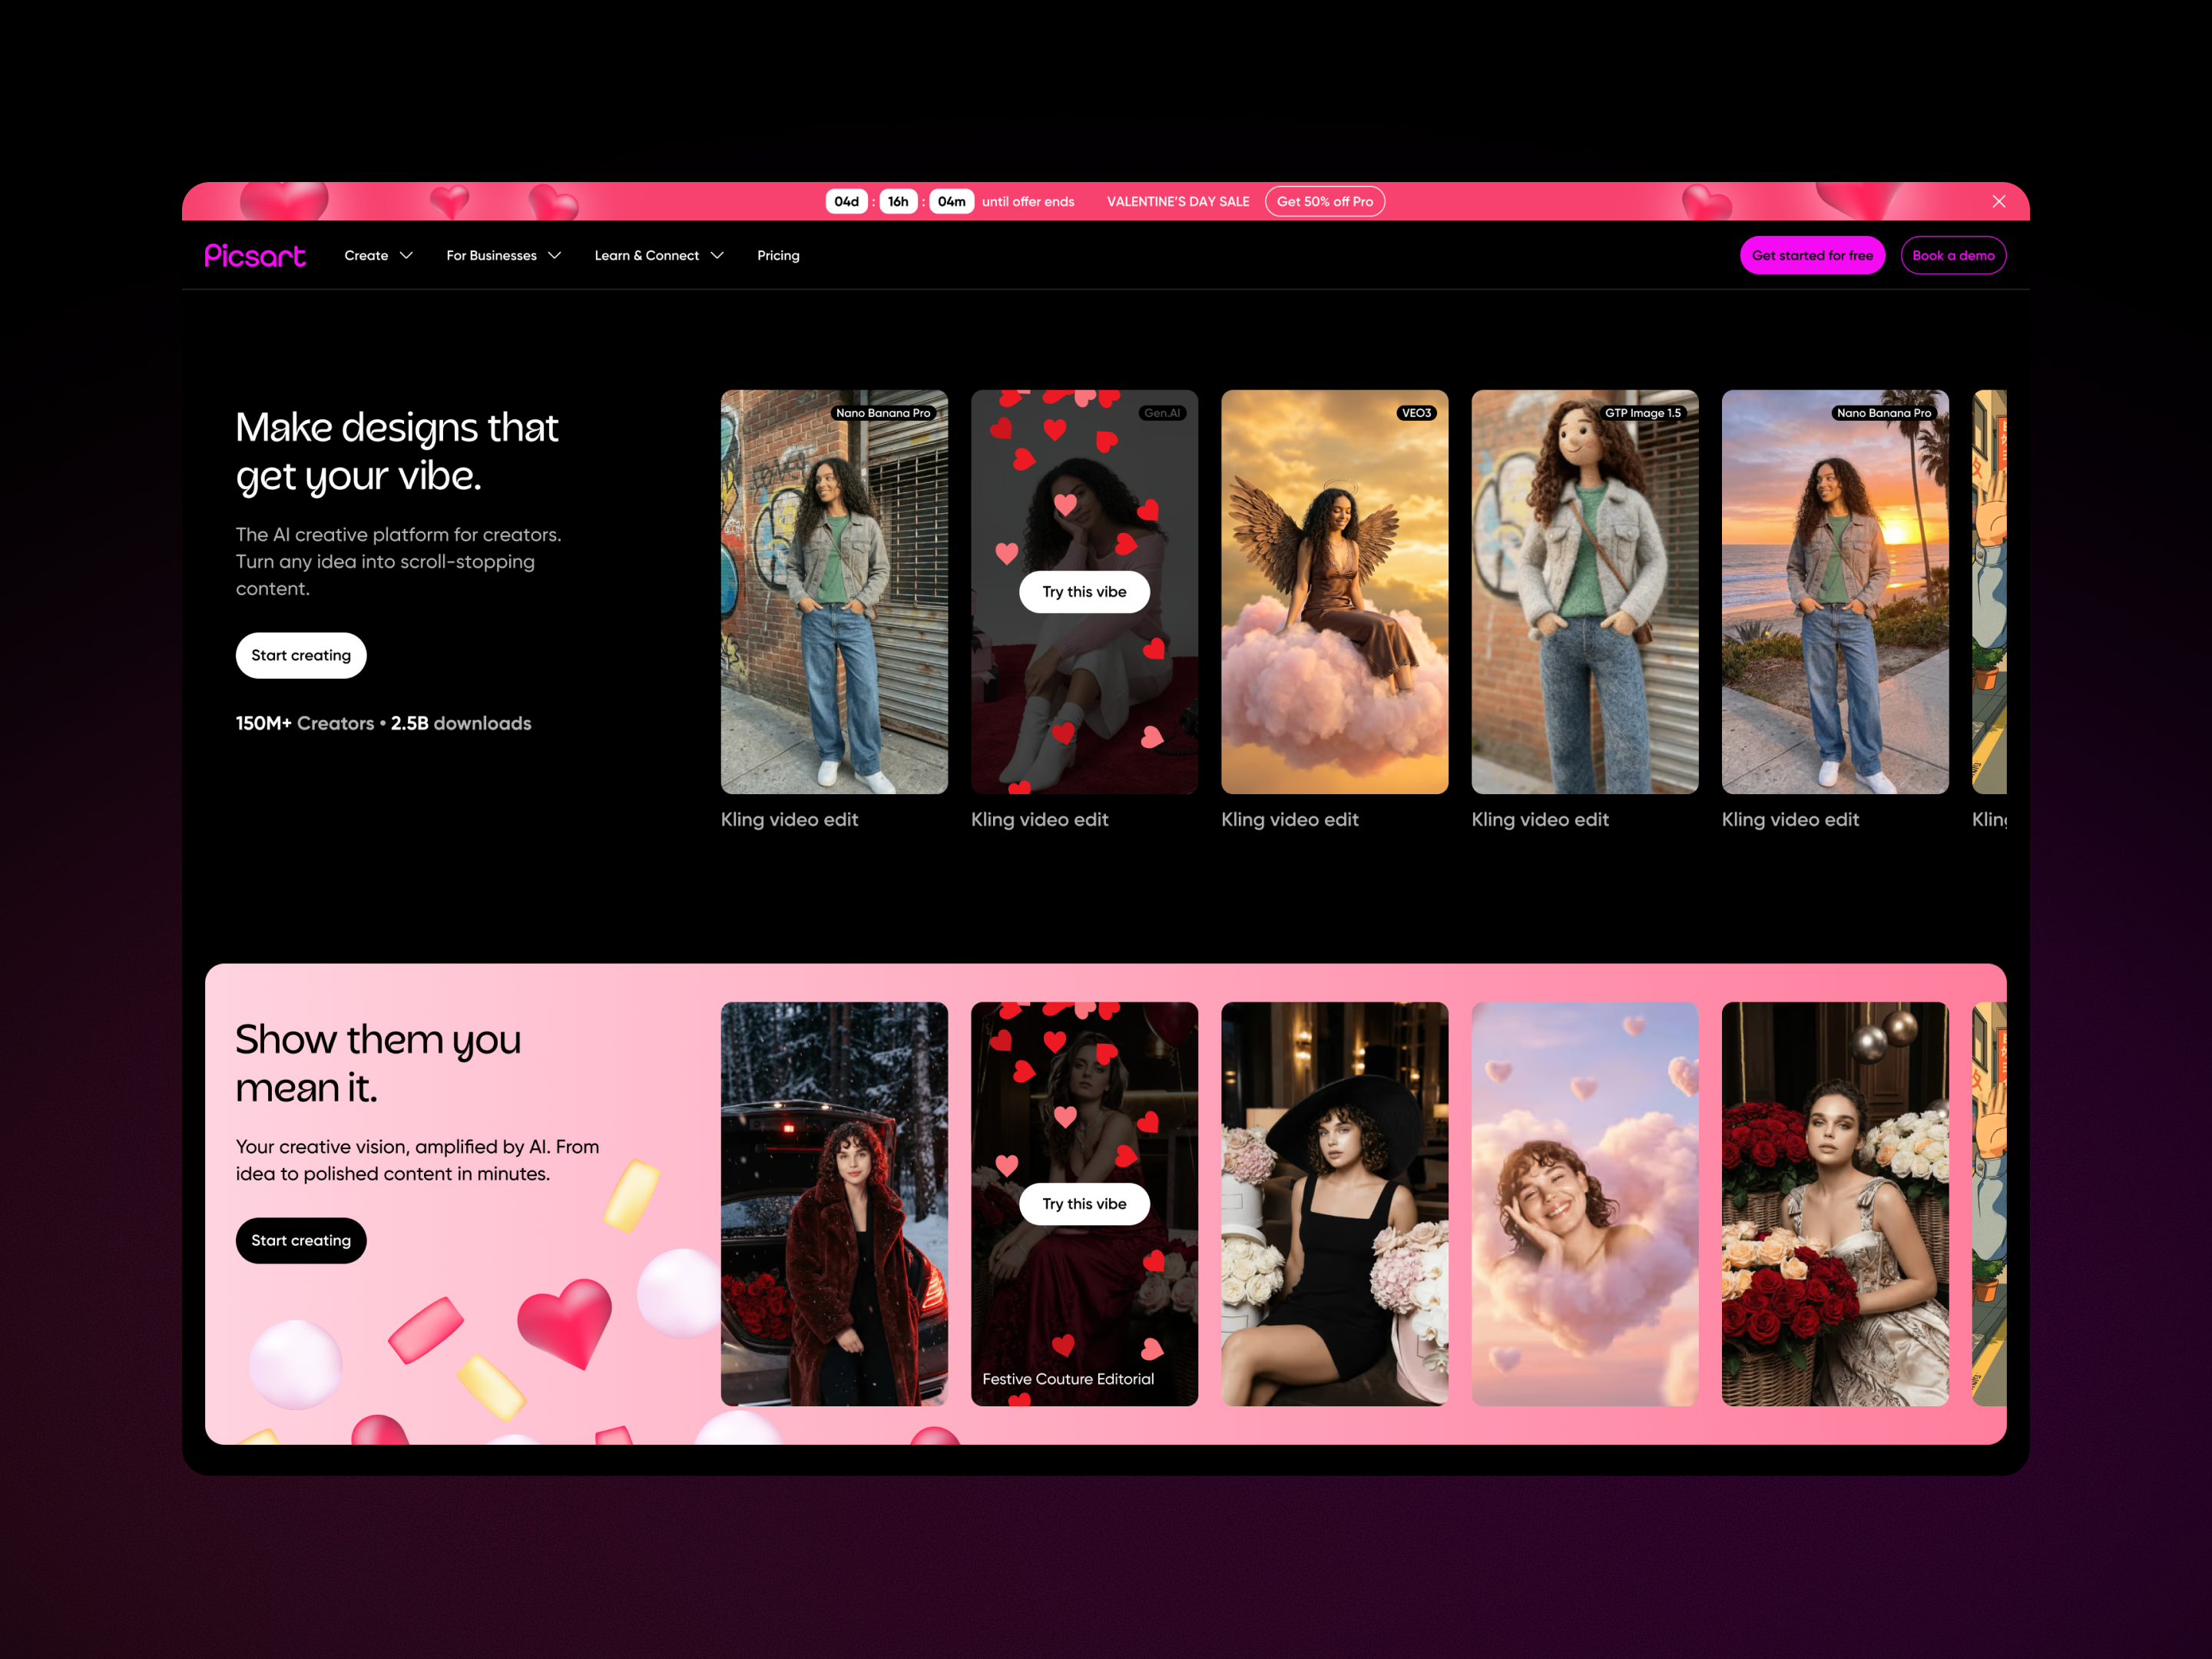Open the Pricing page
Screen dimensions: 2212x1659
click(x=778, y=256)
